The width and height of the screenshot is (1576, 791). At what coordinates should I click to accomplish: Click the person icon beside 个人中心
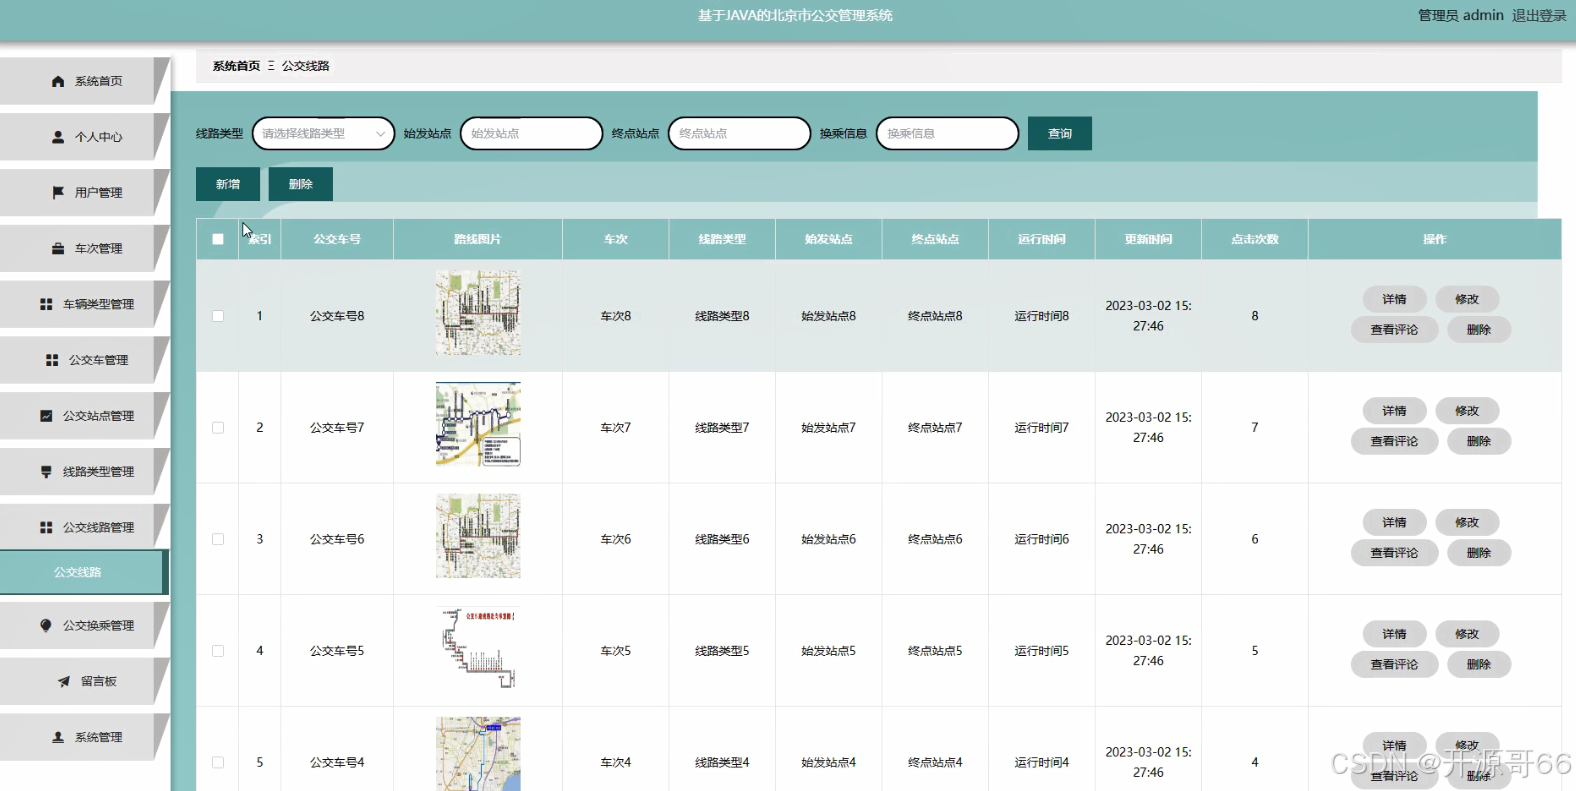point(58,137)
